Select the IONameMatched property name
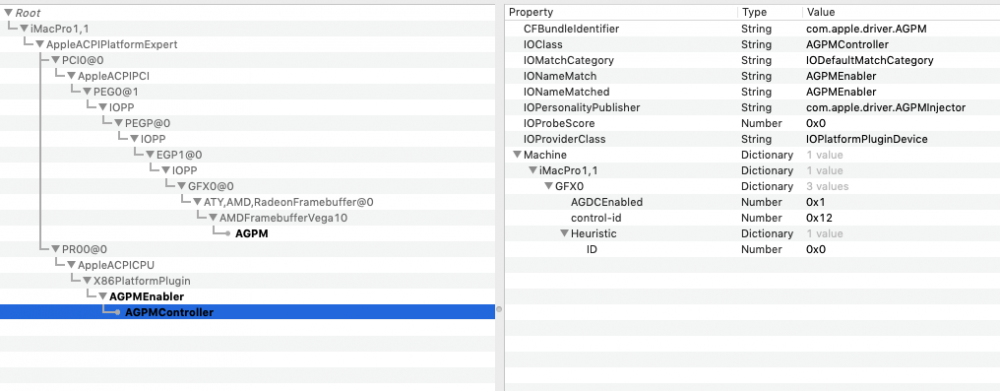 566,92
